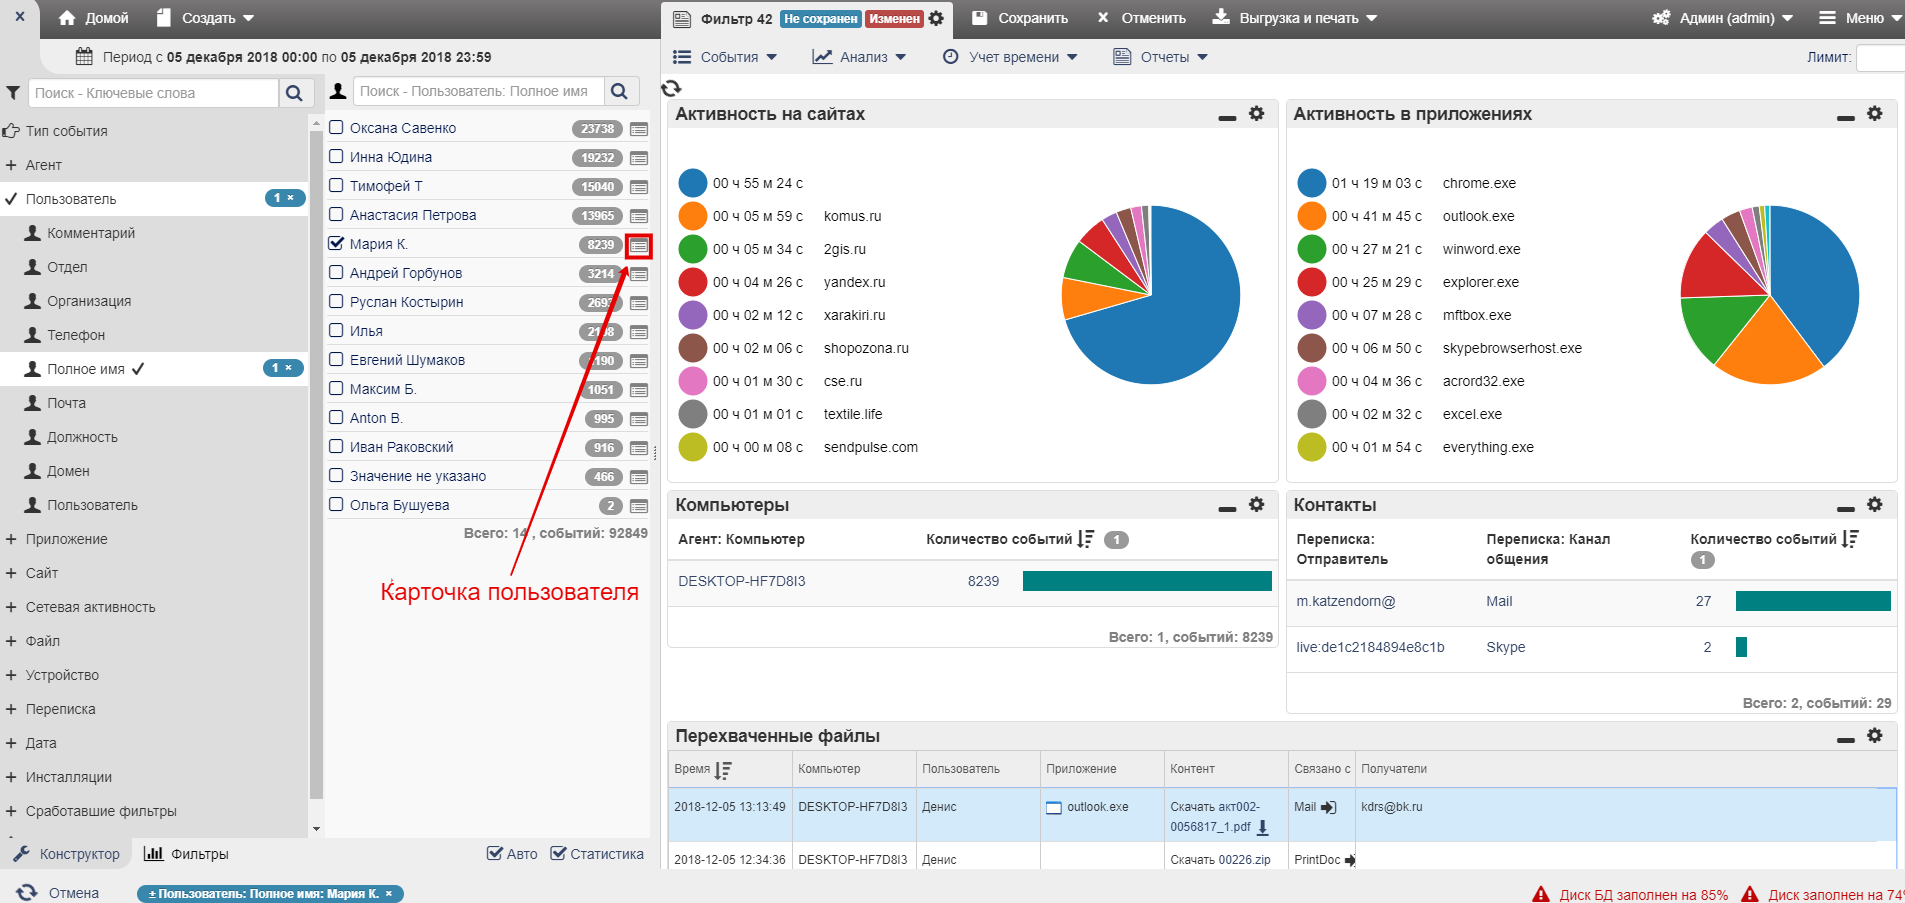The width and height of the screenshot is (1905, 903).
Task: Check the Оксана Савенко checkbox
Action: pyautogui.click(x=337, y=128)
